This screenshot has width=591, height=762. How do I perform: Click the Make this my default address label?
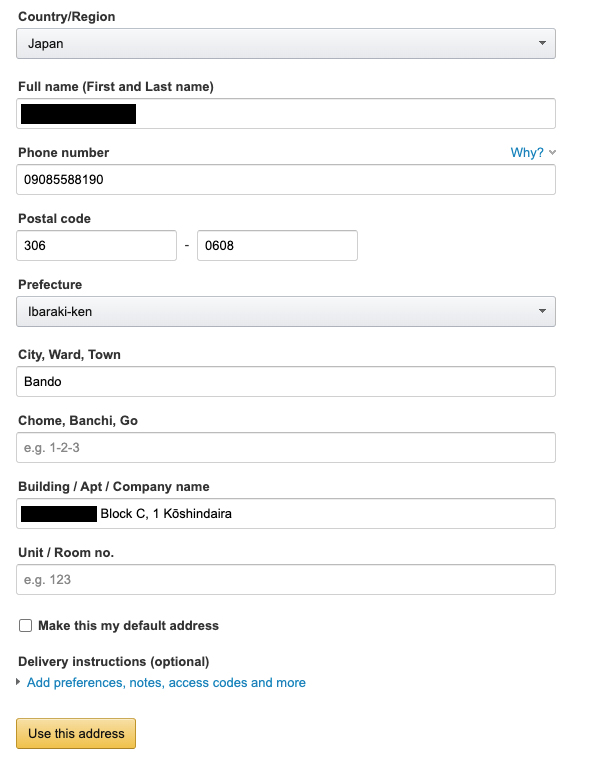tap(128, 625)
